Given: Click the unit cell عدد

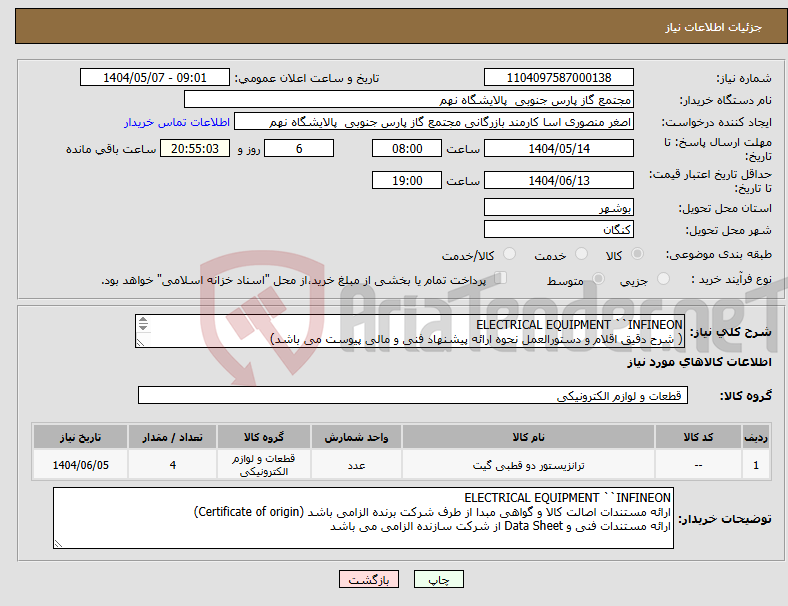Looking at the screenshot, I should tap(356, 465).
